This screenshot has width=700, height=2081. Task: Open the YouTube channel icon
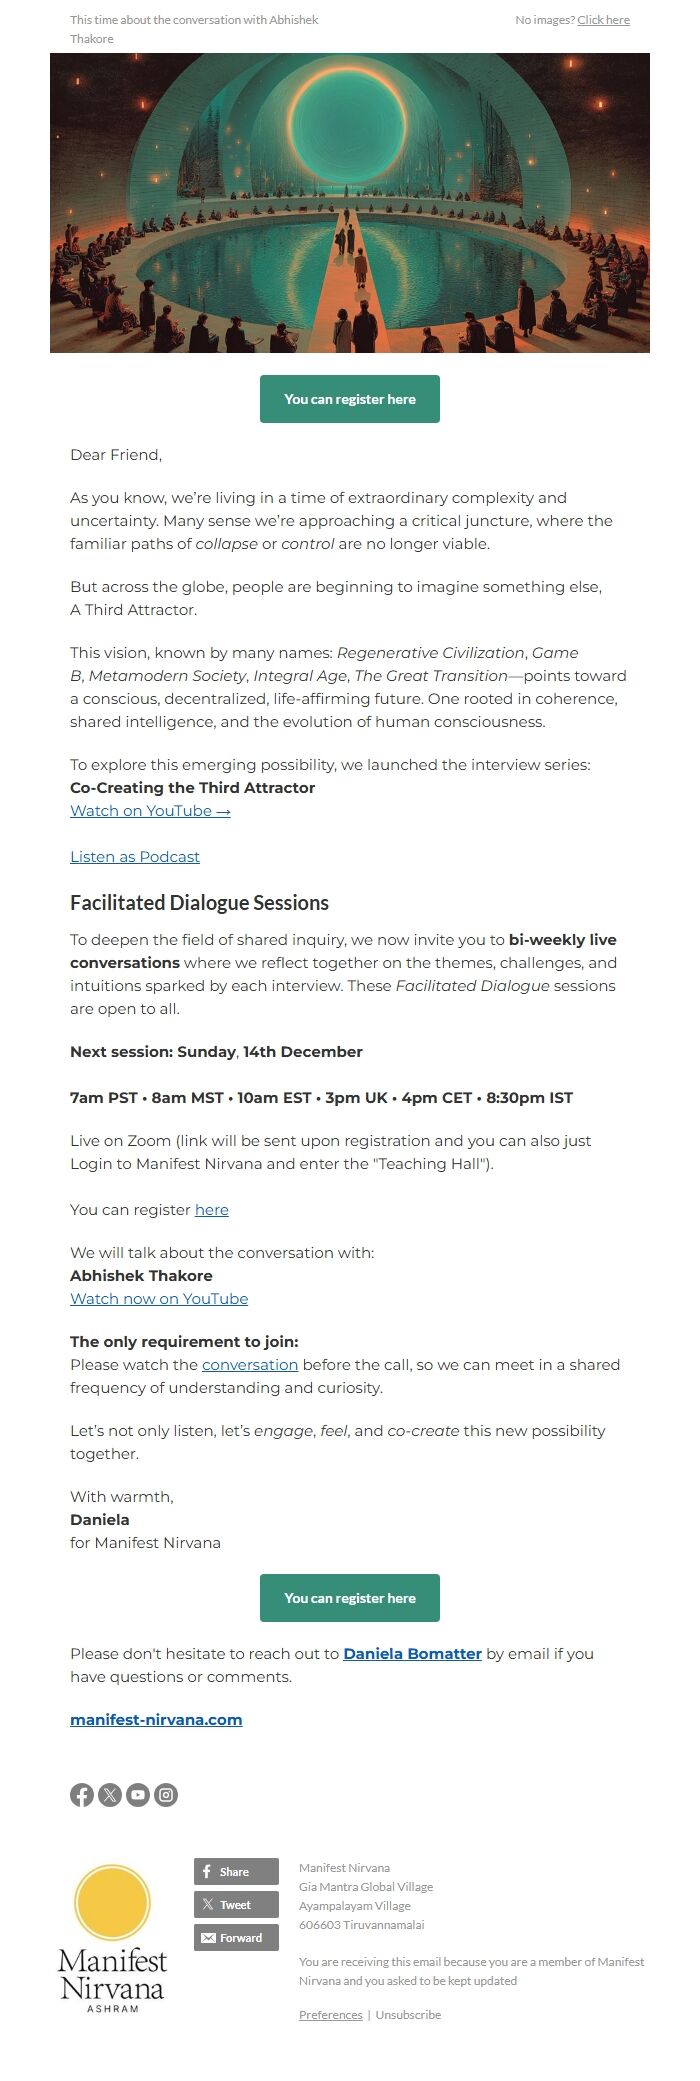coord(138,1794)
